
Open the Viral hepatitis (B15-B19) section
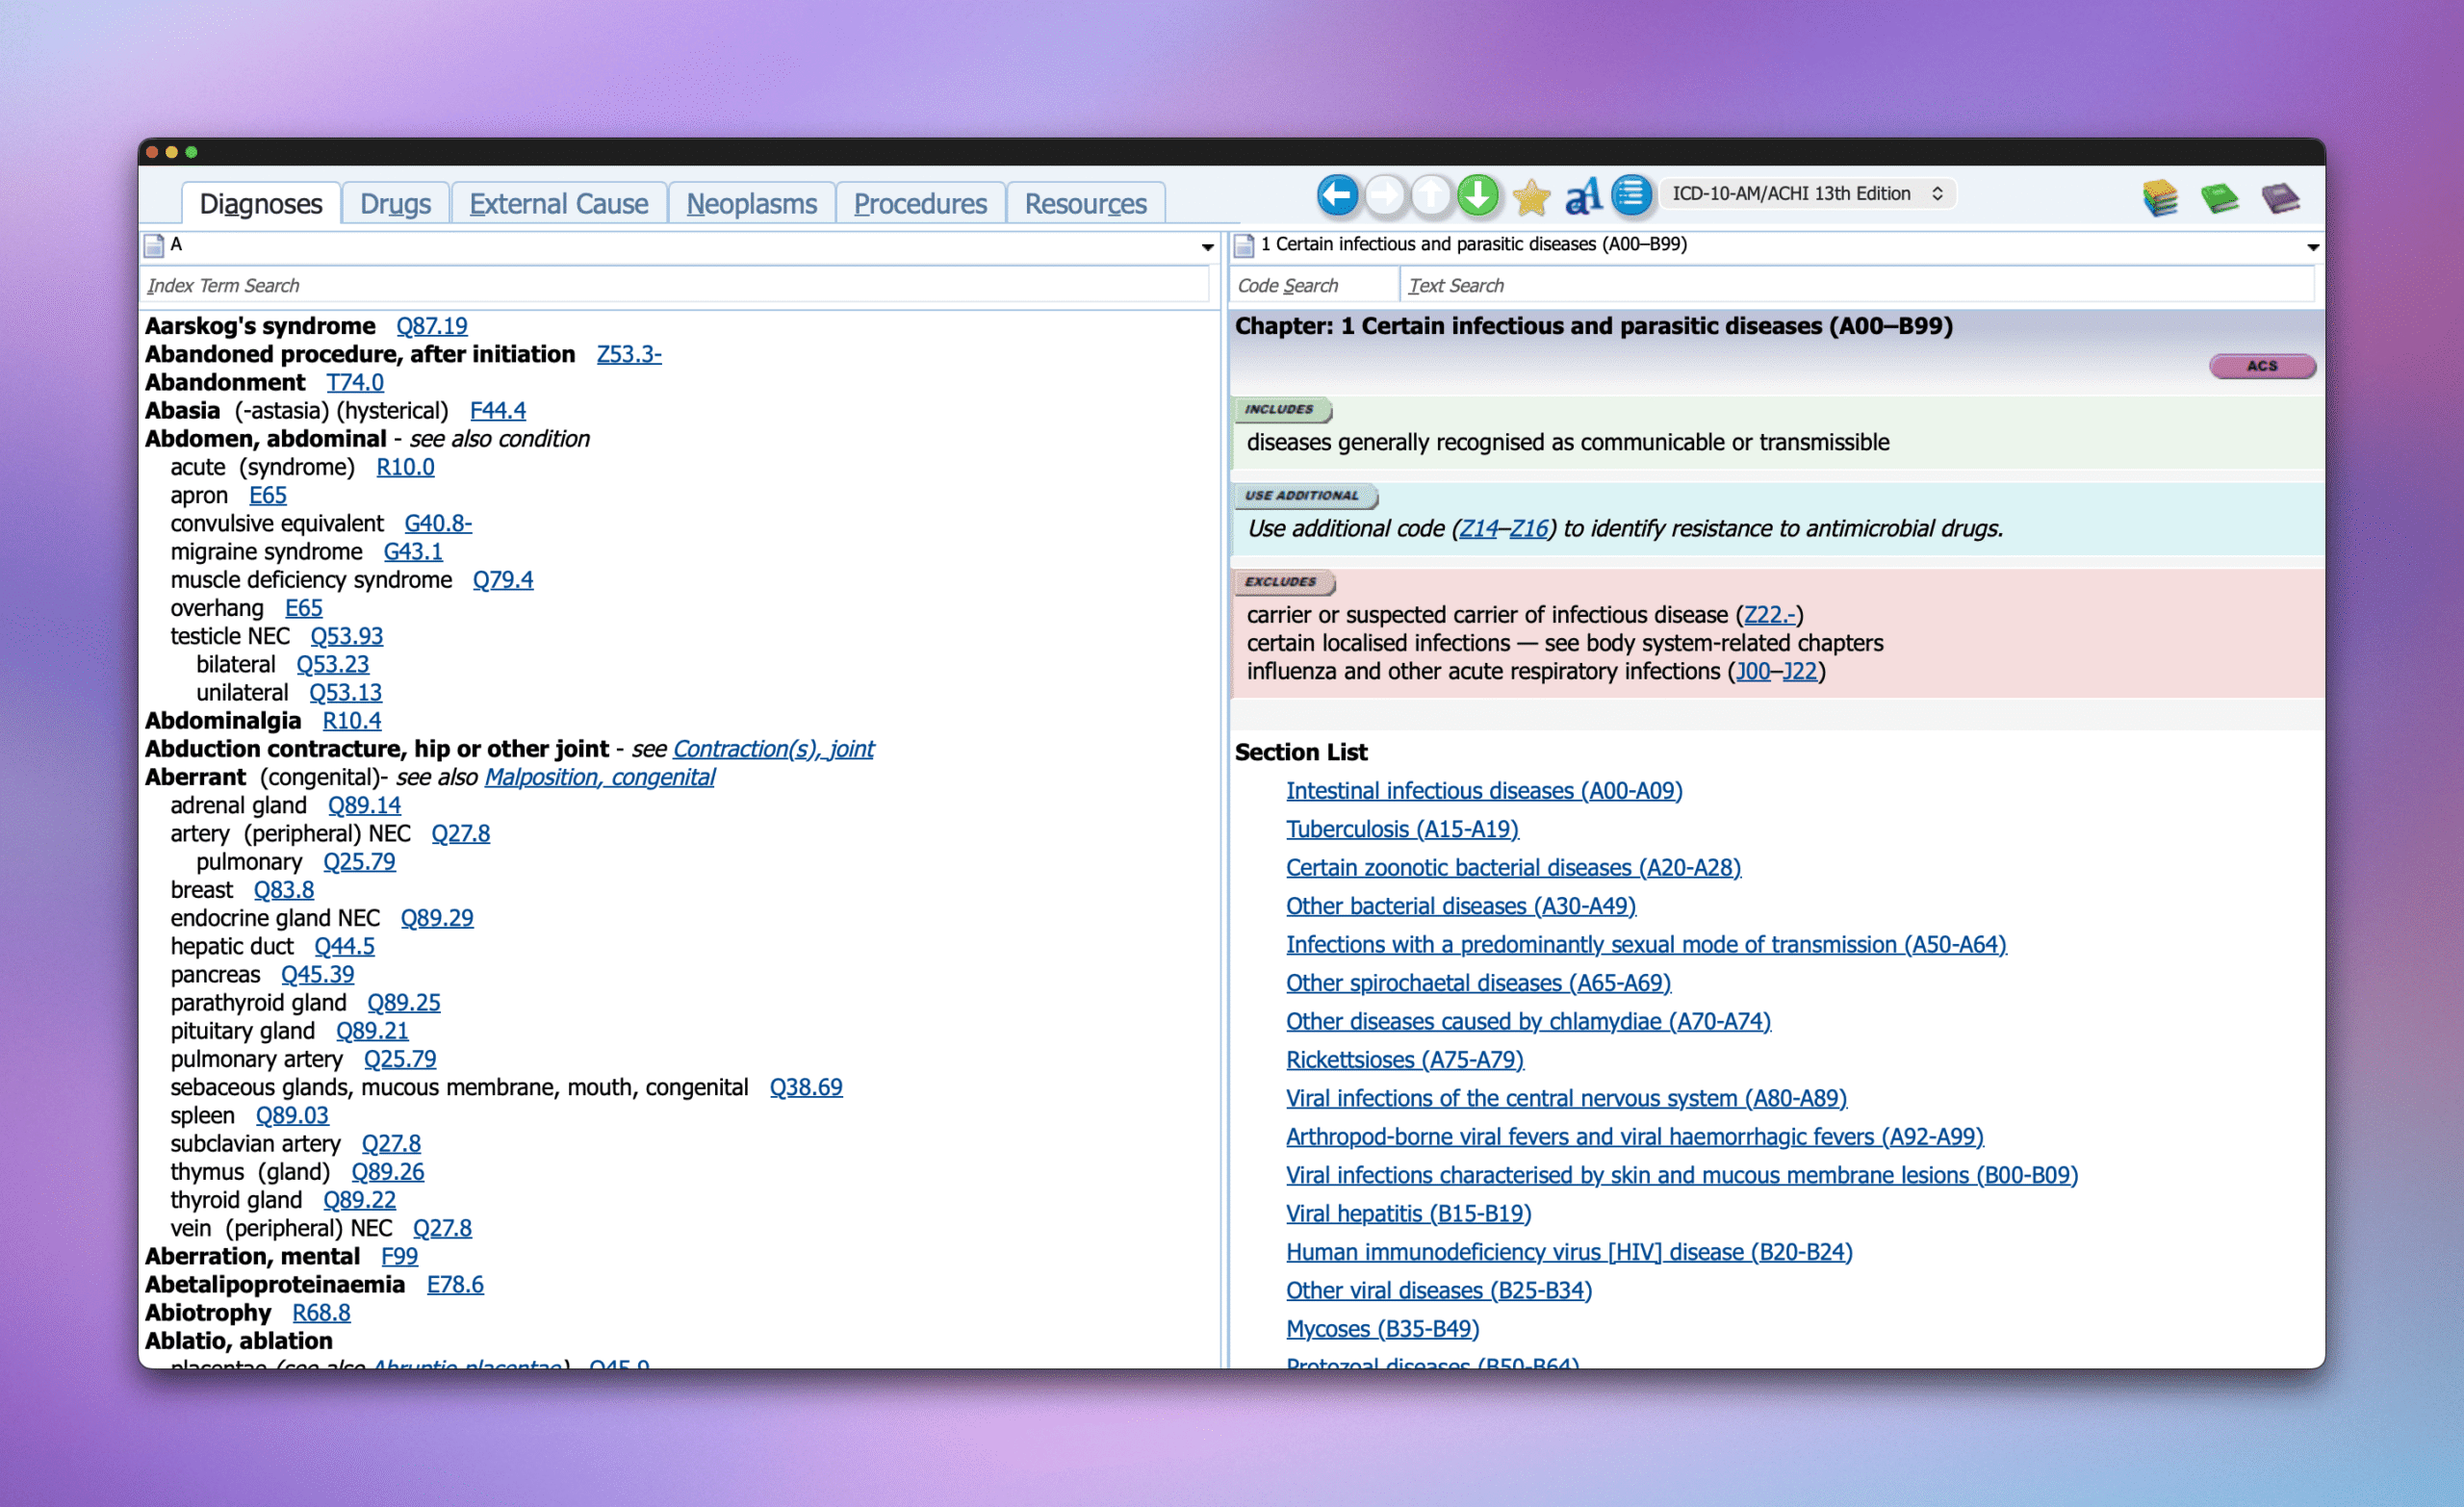[1408, 1213]
